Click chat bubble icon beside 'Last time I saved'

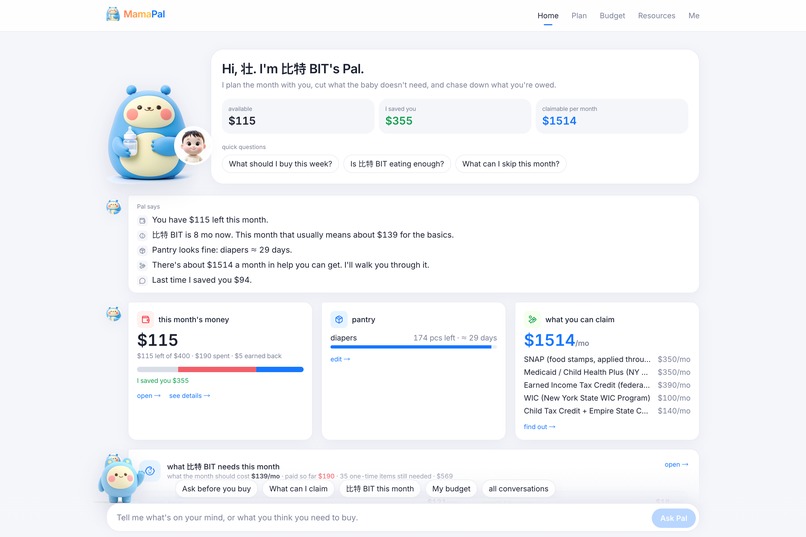click(142, 281)
